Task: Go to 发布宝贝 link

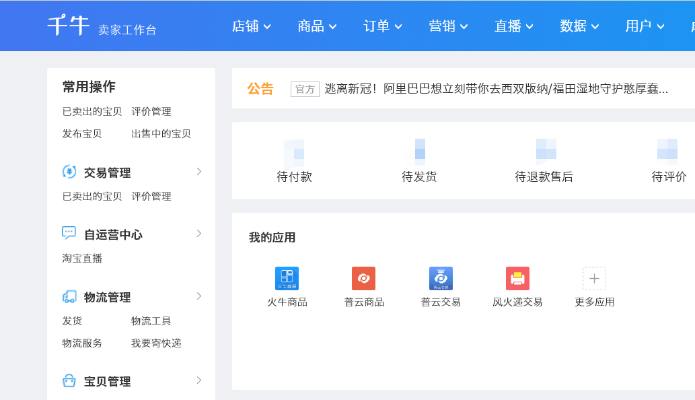Action: pos(82,133)
